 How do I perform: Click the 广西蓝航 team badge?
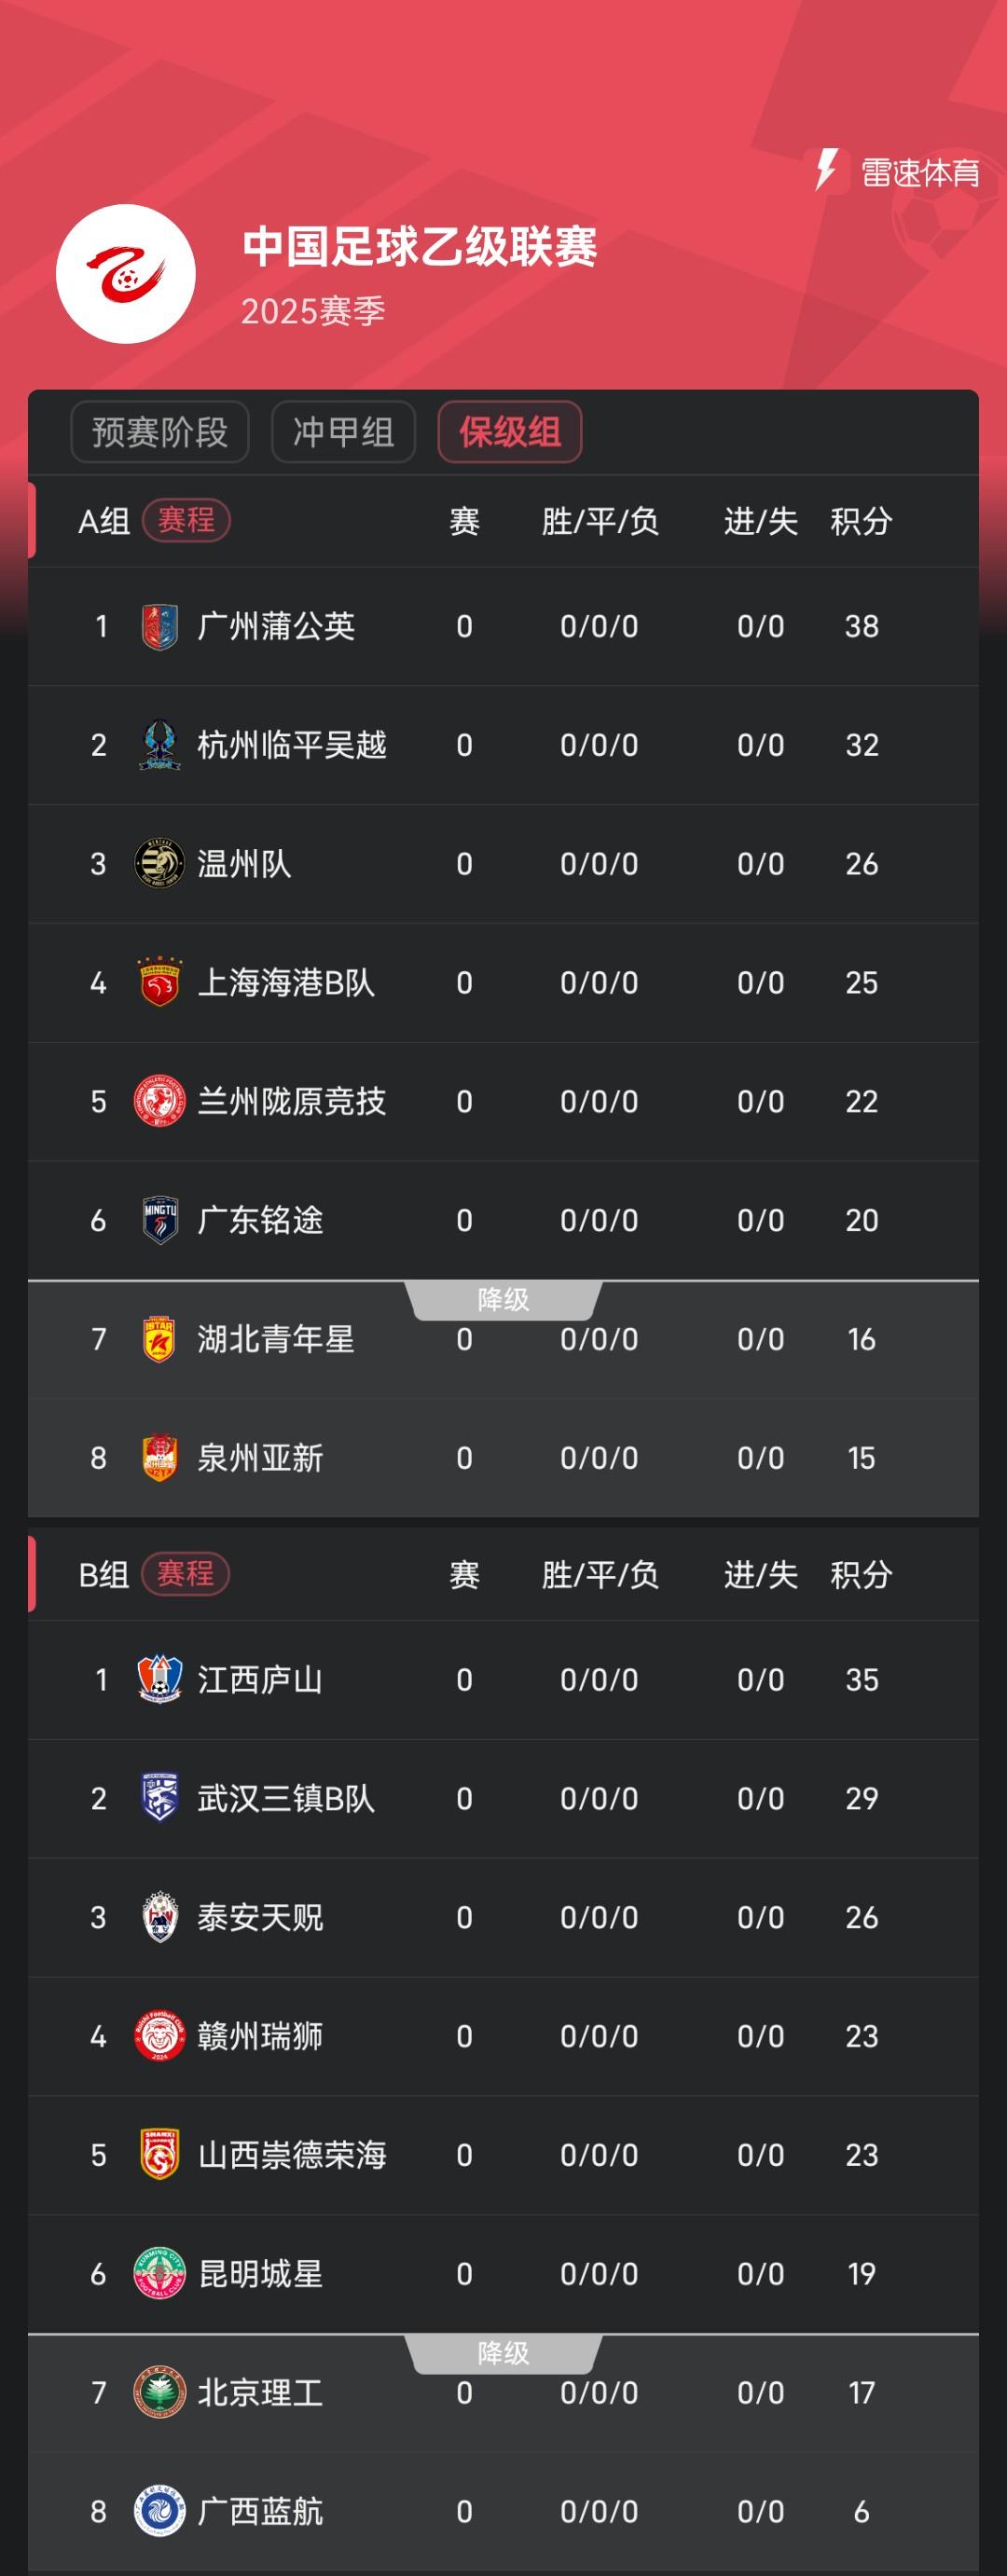coord(160,2511)
